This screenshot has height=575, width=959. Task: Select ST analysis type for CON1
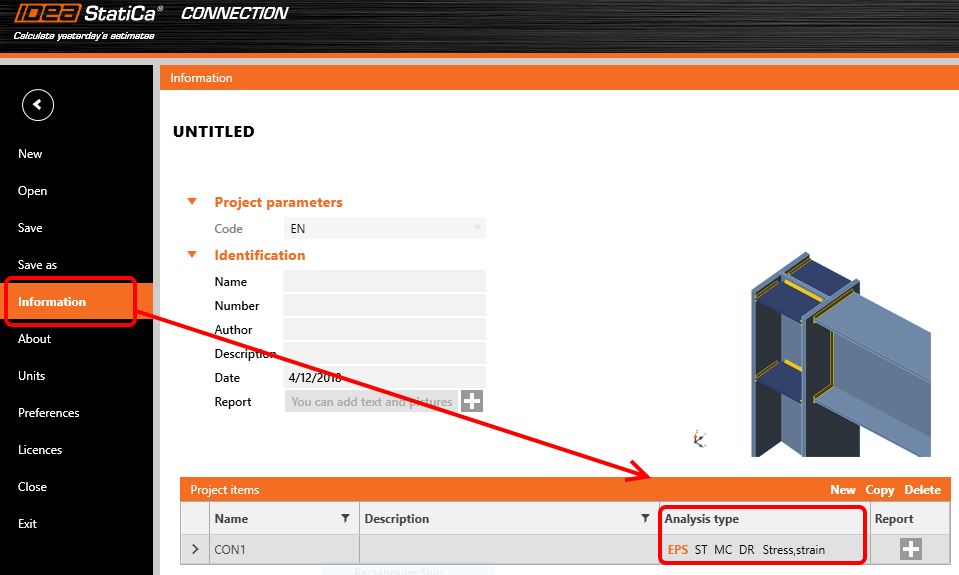(x=701, y=549)
